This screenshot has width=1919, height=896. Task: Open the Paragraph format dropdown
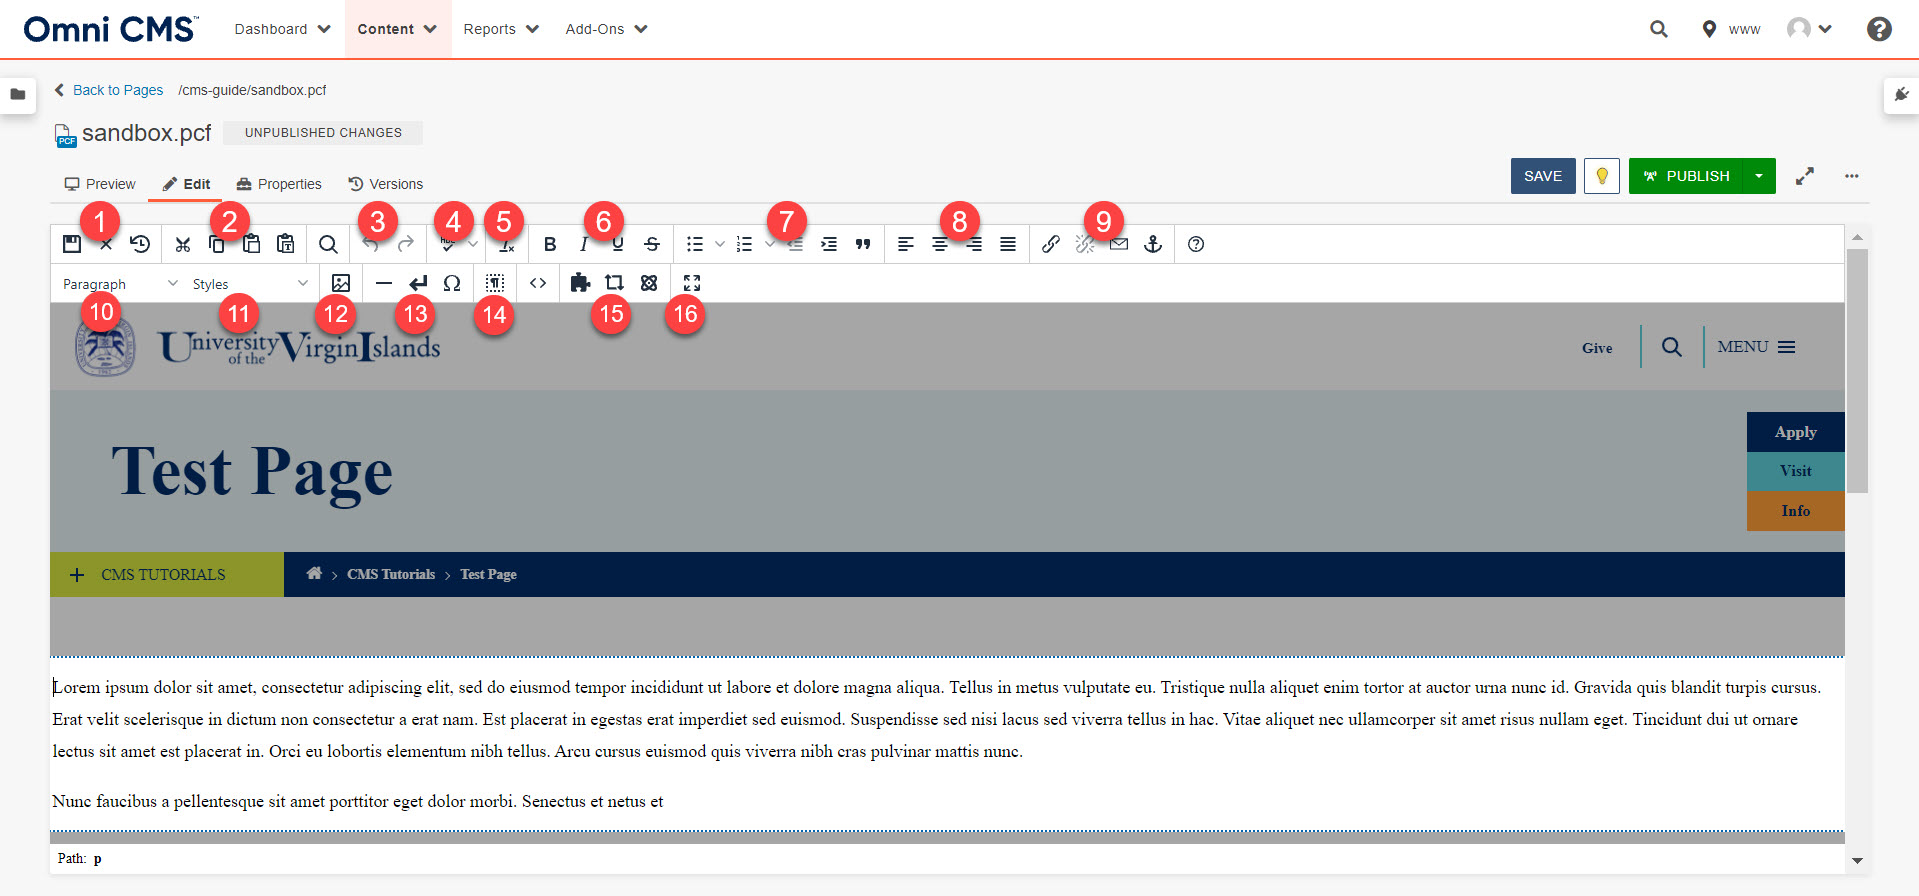(x=120, y=284)
